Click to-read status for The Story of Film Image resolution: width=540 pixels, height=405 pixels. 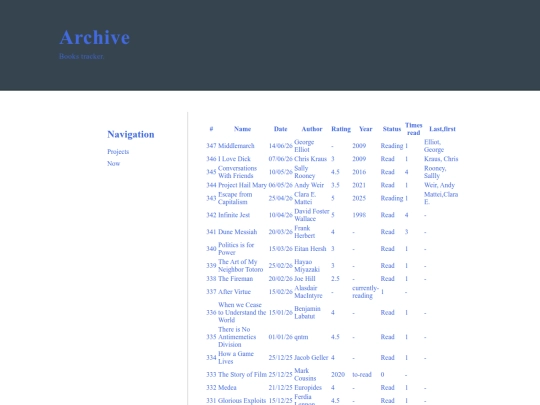362,374
